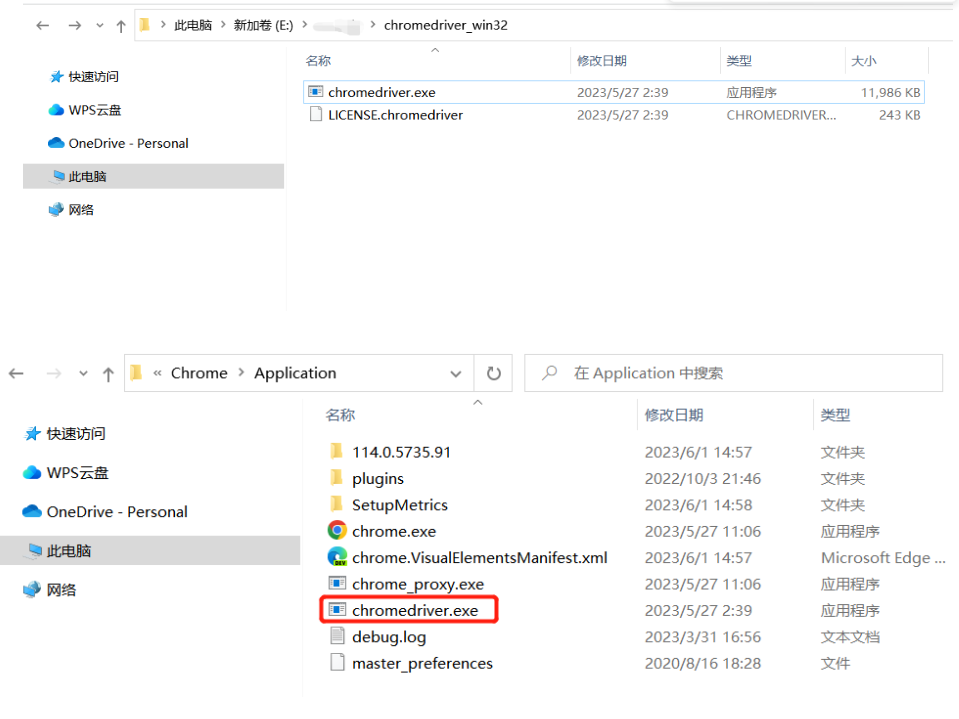Refresh the Application folder view
The width and height of the screenshot is (959, 719).
493,372
